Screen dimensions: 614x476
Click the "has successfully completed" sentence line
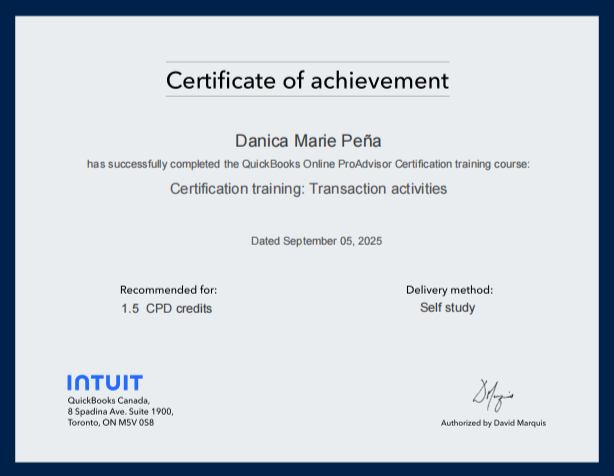[308, 164]
